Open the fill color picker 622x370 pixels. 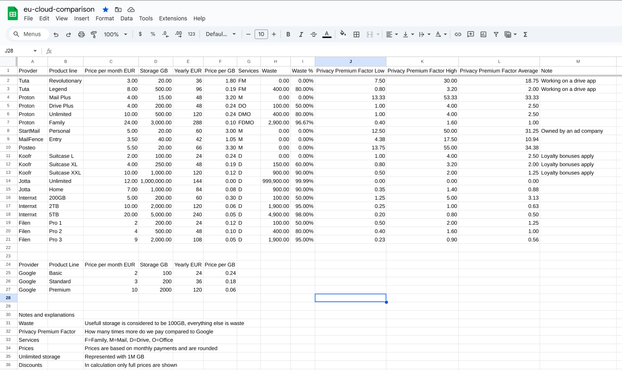(343, 34)
